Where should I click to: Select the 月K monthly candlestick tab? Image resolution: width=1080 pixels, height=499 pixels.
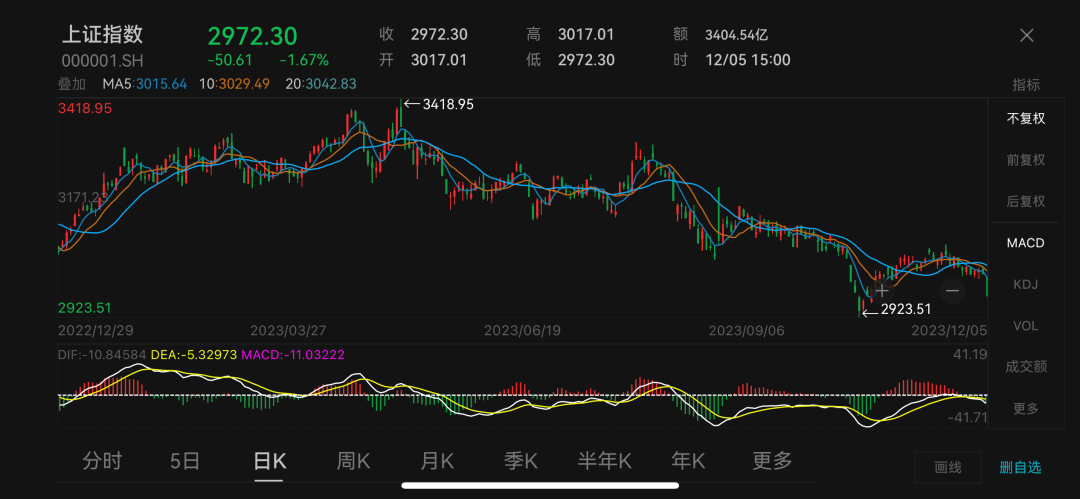pos(437,460)
